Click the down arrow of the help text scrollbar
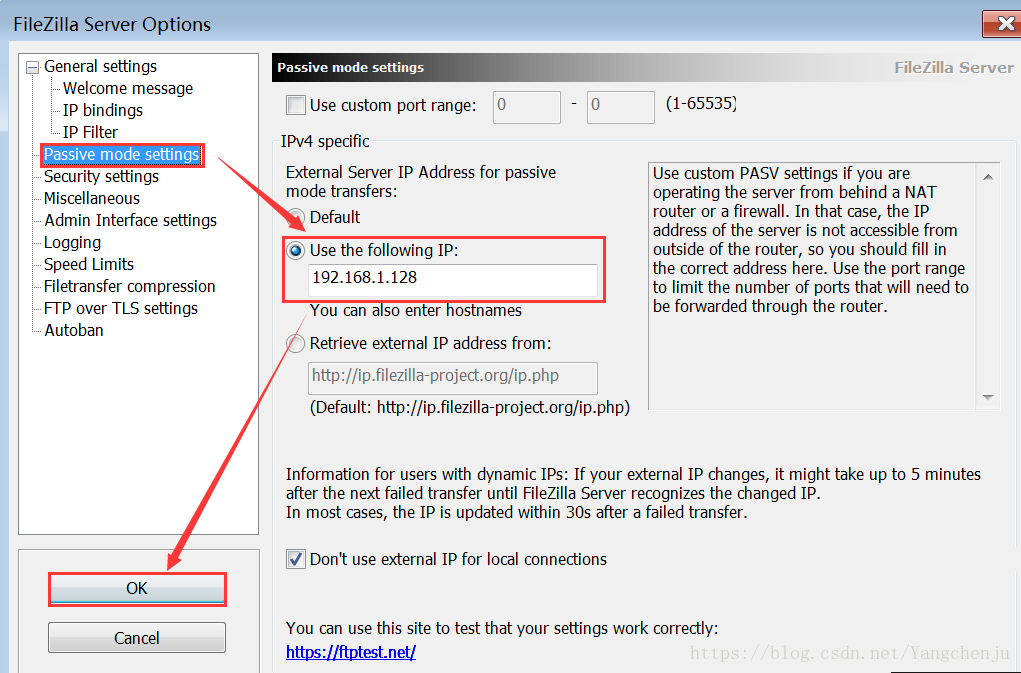1021x673 pixels. tap(988, 397)
